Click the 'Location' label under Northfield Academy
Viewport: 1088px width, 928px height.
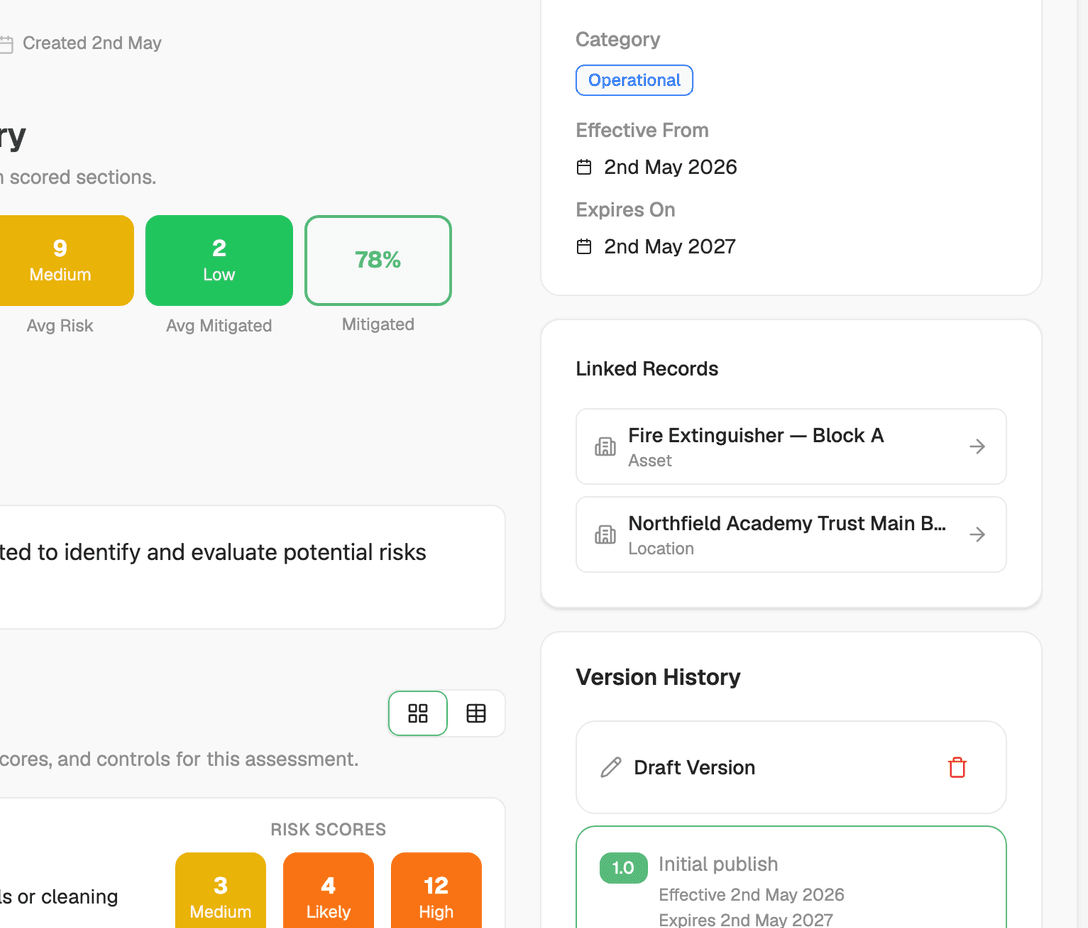point(661,549)
